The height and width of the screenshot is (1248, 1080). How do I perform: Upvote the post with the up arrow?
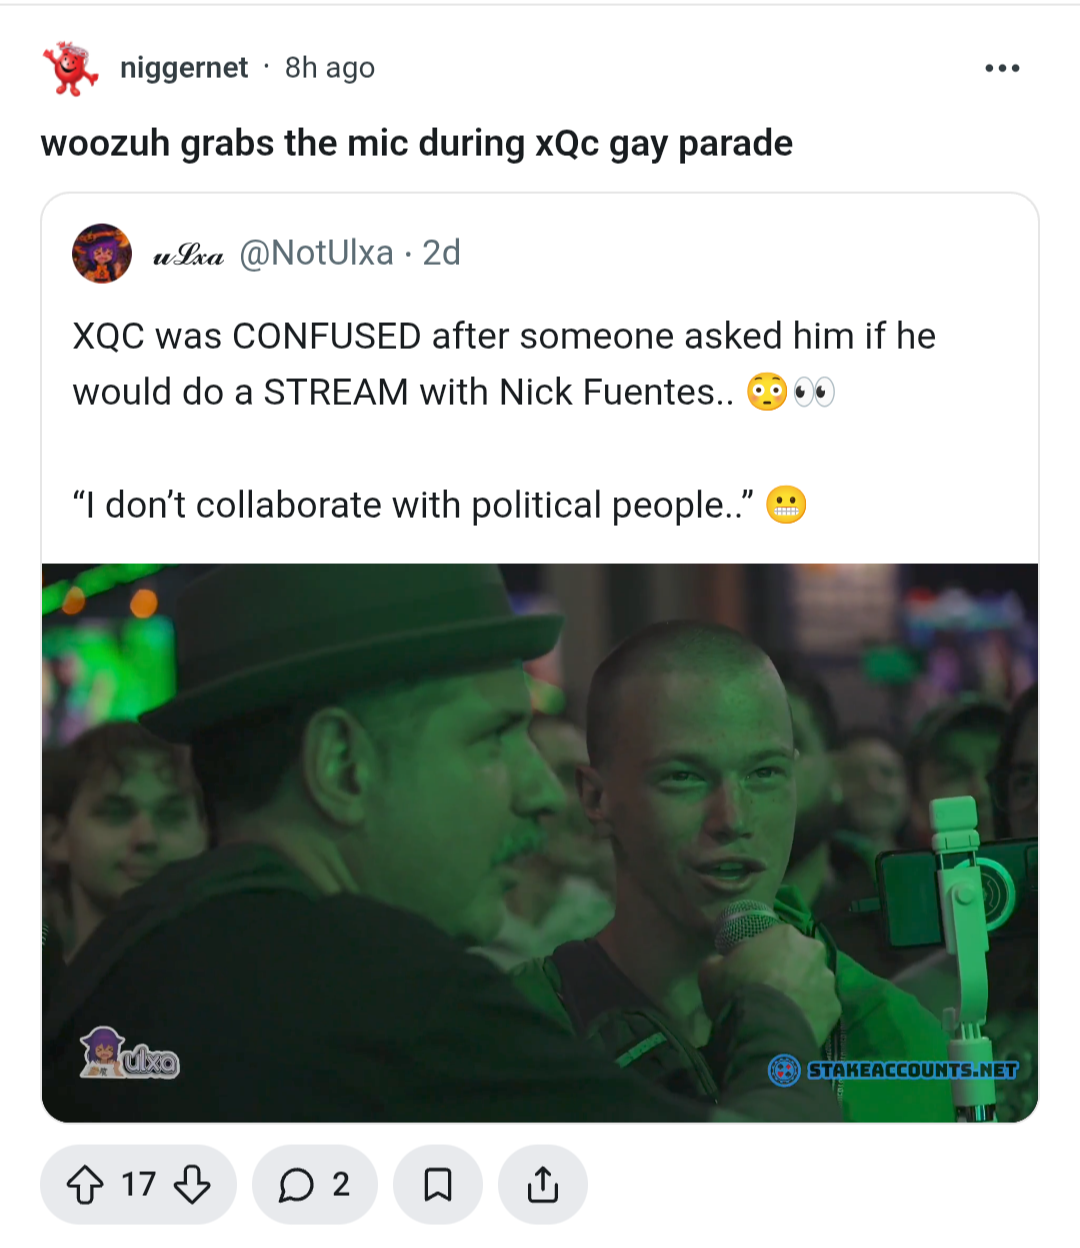point(85,1185)
